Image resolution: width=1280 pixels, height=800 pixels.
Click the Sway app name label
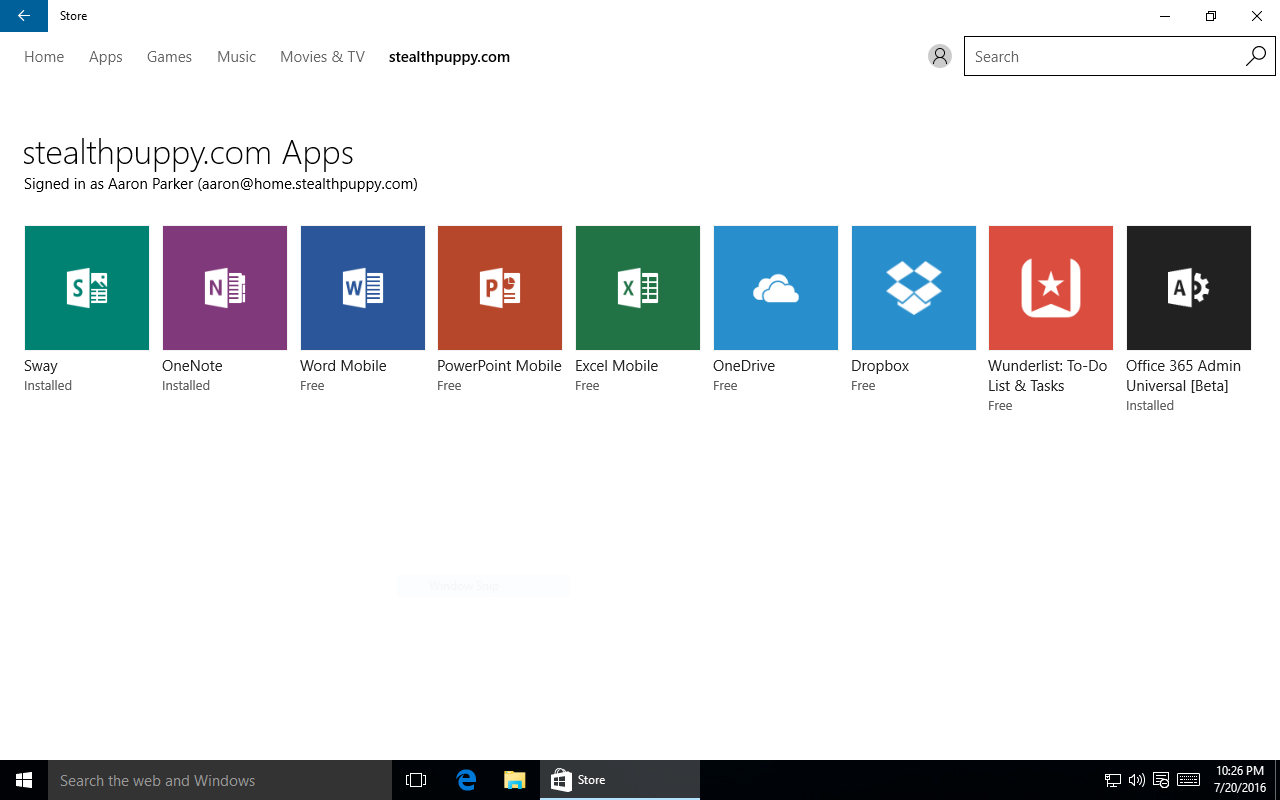pos(41,366)
